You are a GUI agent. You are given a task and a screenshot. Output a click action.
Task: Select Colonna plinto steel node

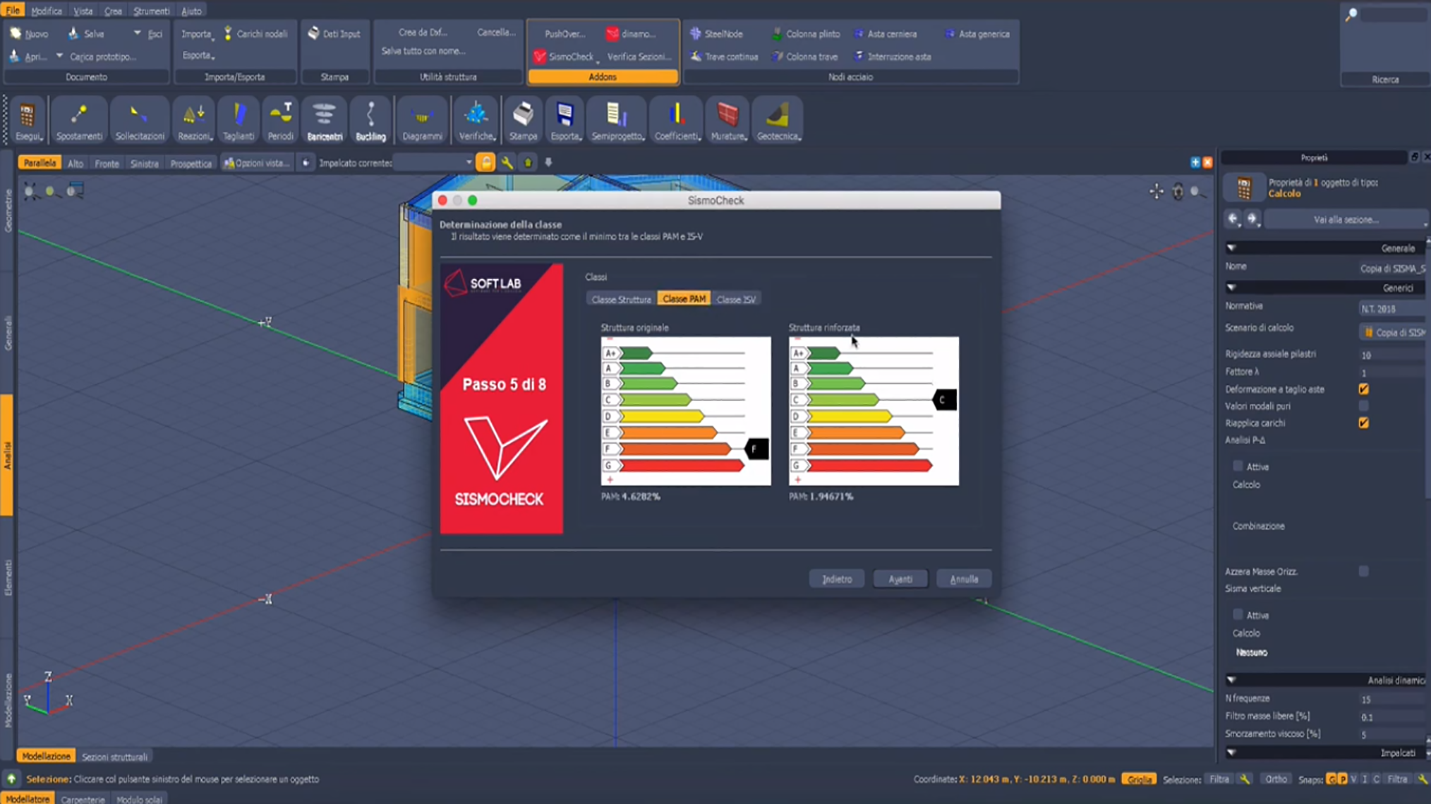(x=805, y=34)
